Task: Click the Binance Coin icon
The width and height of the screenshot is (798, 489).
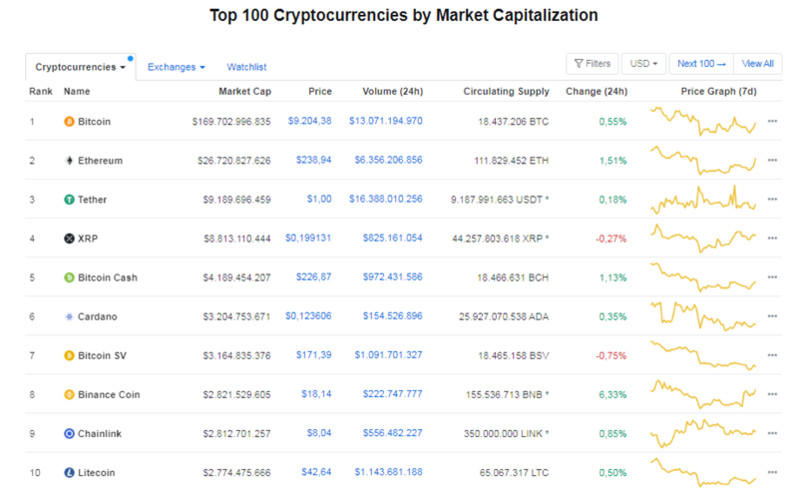Action: click(69, 394)
